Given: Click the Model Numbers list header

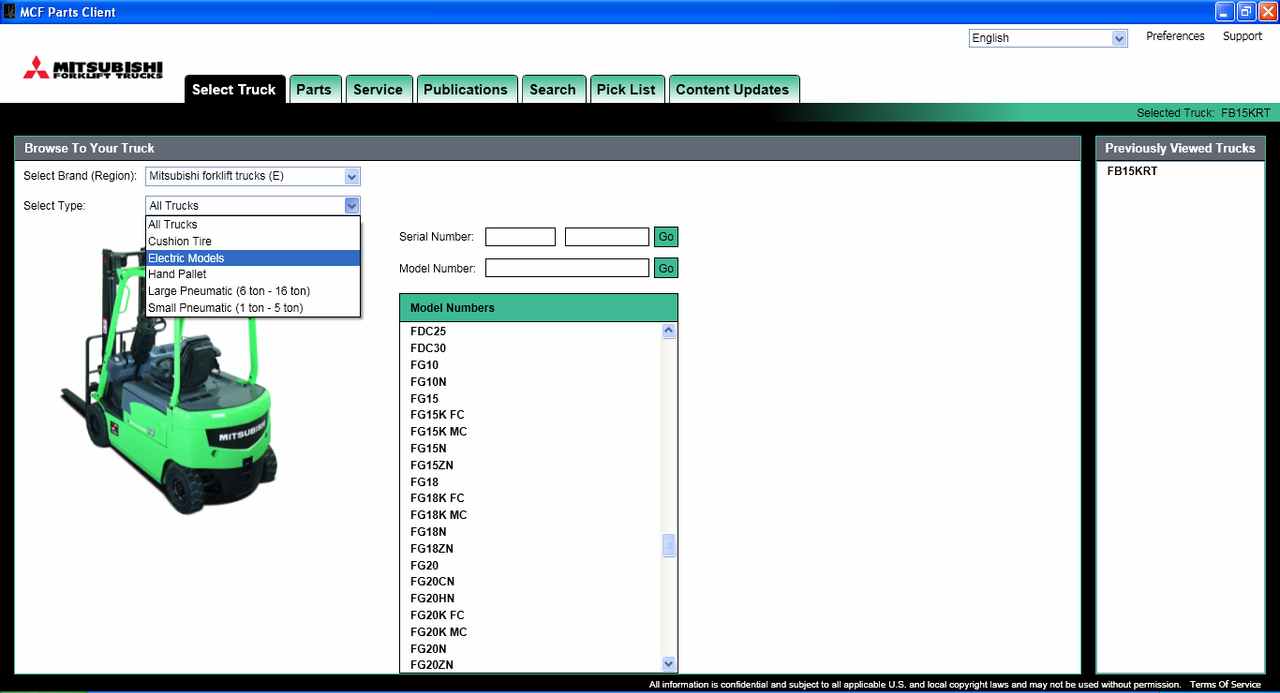Looking at the screenshot, I should click(538, 308).
